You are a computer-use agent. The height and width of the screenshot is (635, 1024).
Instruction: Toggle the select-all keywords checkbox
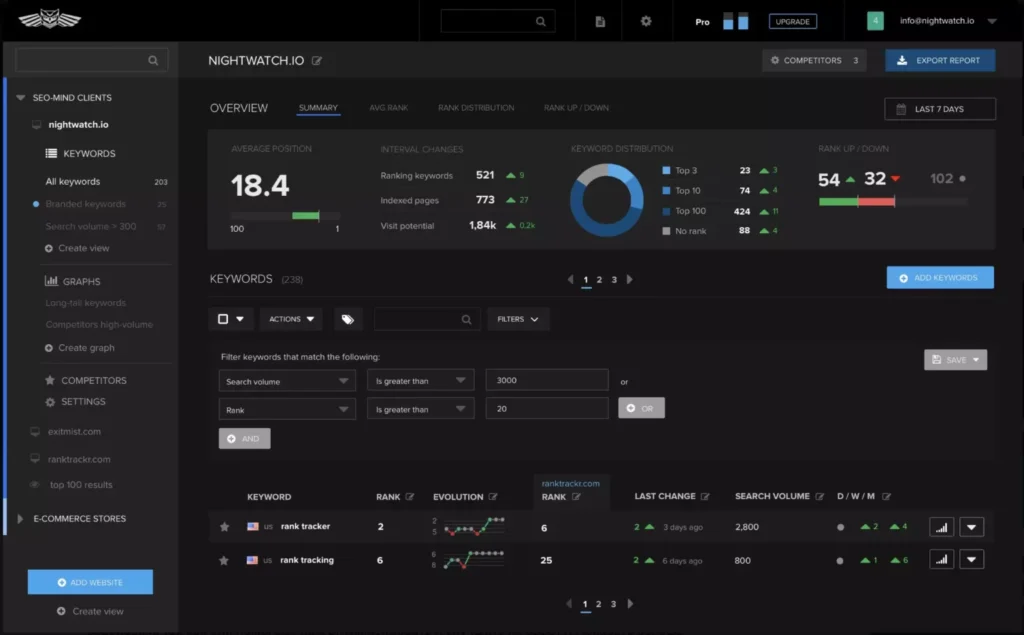(x=223, y=319)
